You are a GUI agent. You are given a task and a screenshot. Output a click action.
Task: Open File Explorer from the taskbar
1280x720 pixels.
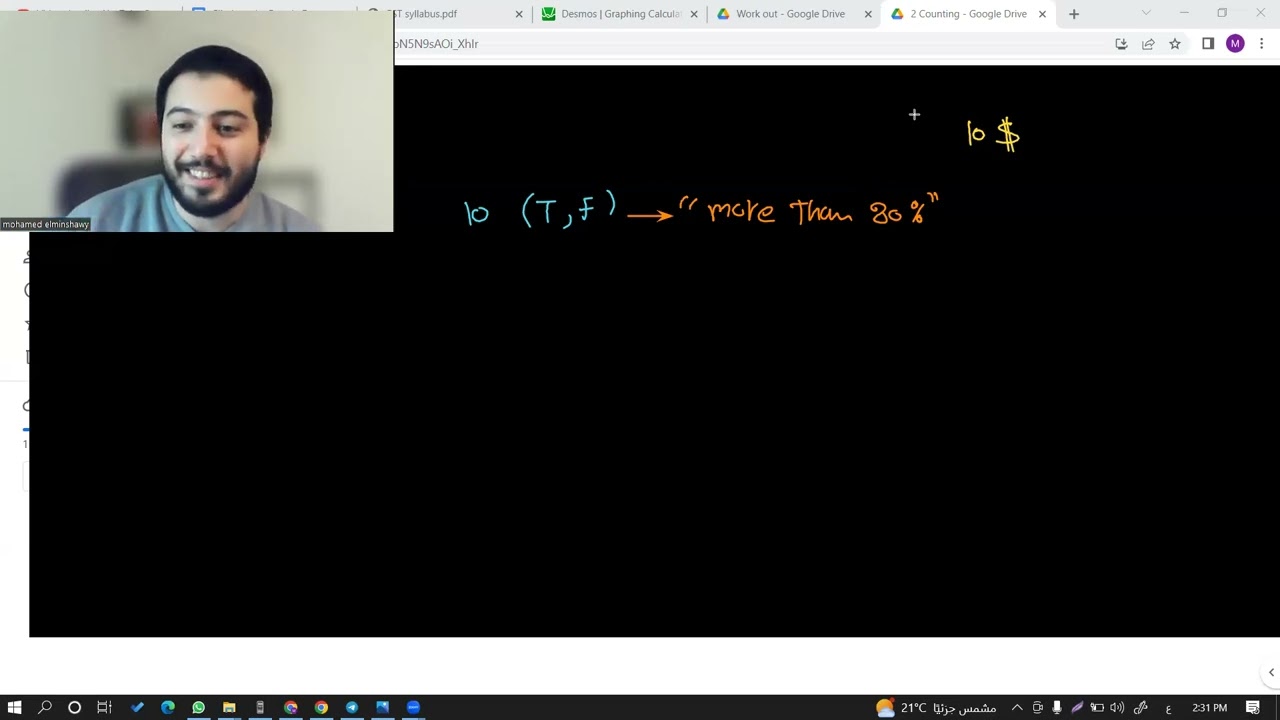coord(229,708)
